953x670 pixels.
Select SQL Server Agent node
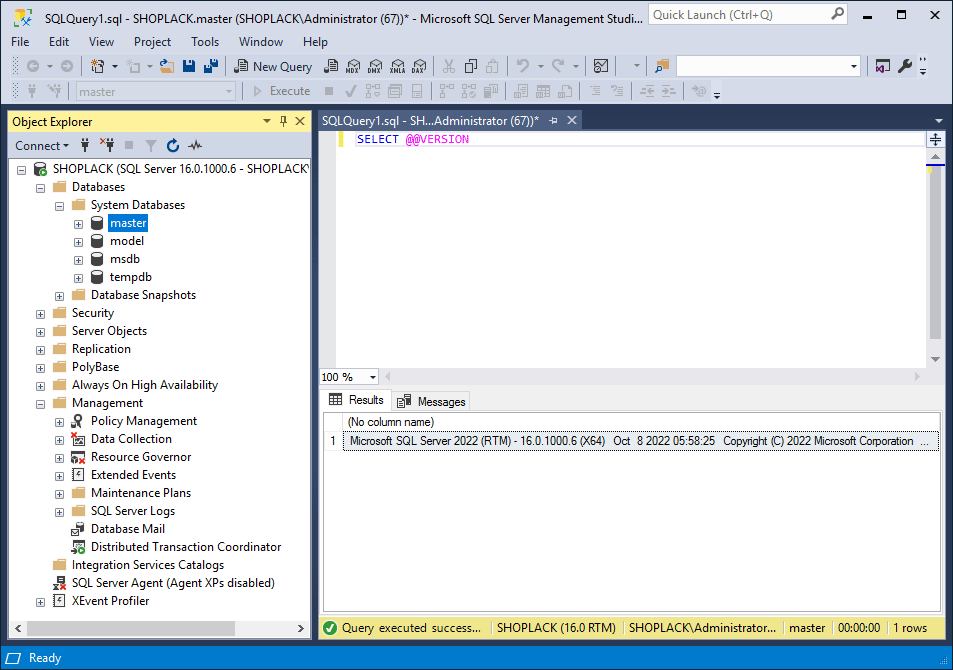(173, 583)
